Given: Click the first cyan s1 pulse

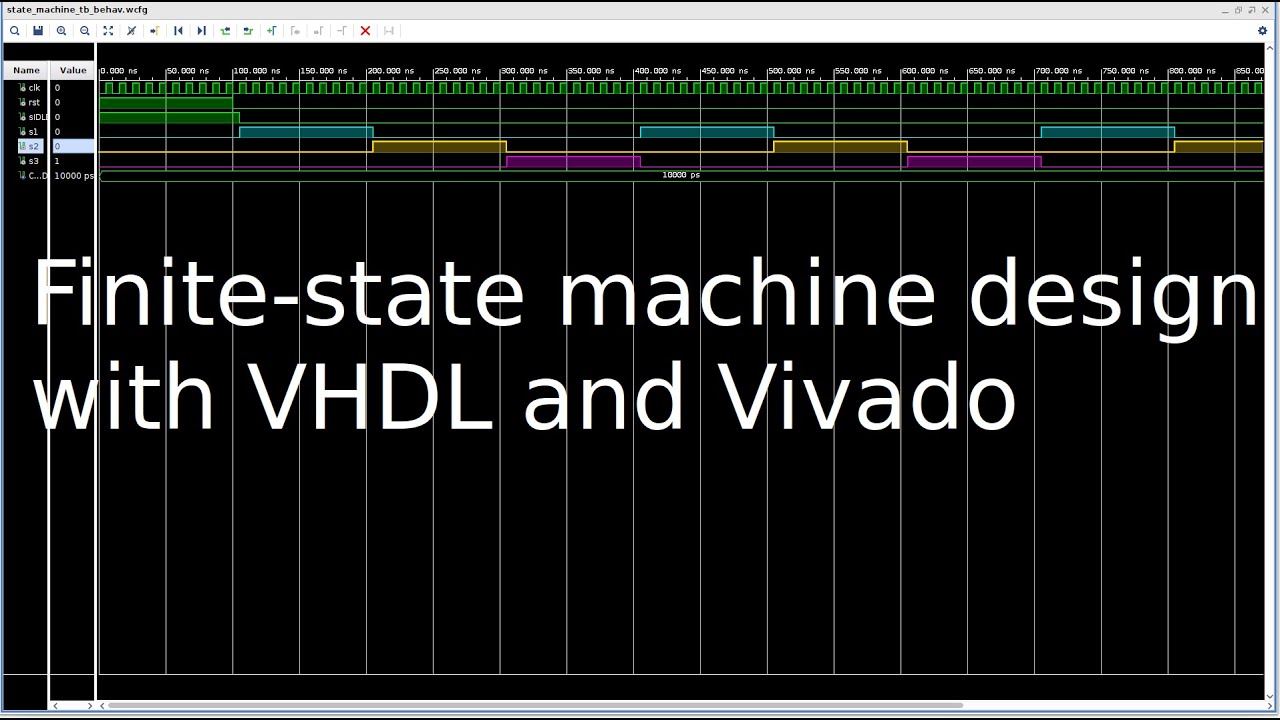Looking at the screenshot, I should point(306,132).
